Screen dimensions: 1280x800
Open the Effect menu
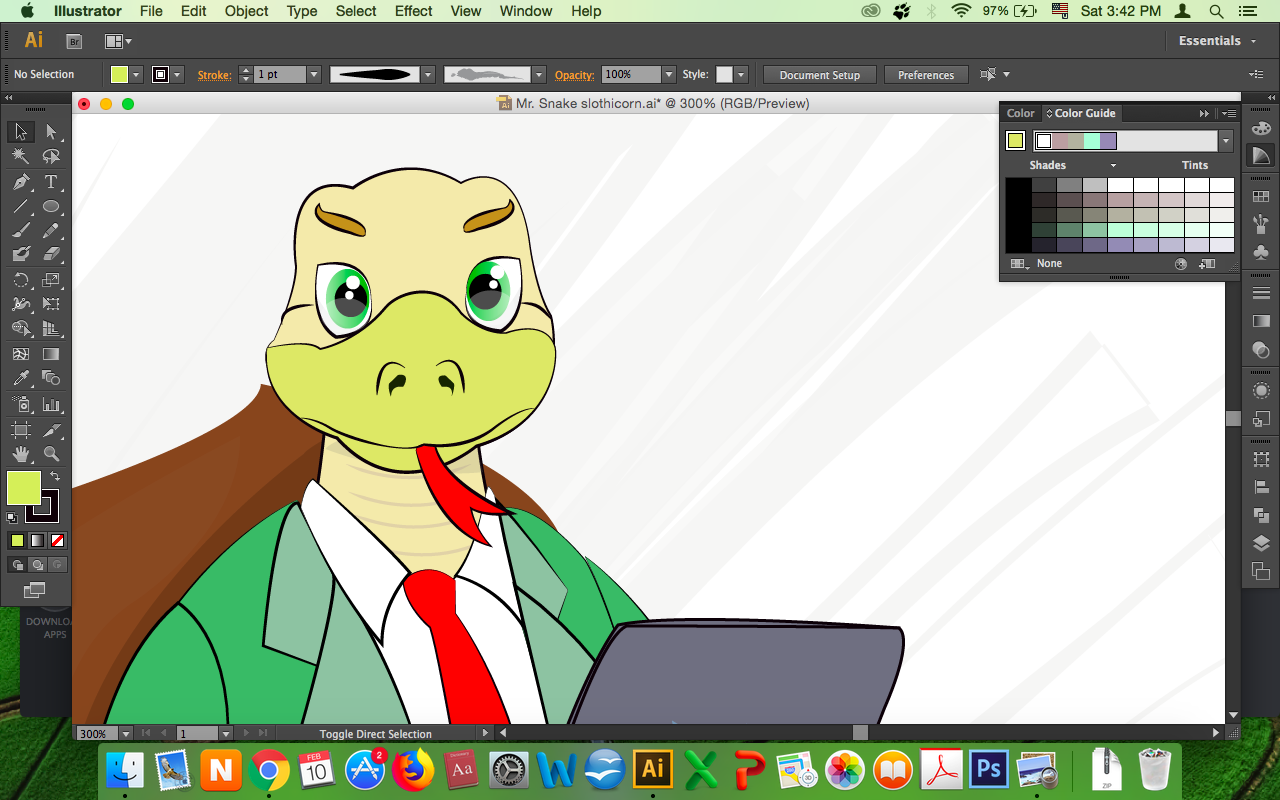[413, 11]
